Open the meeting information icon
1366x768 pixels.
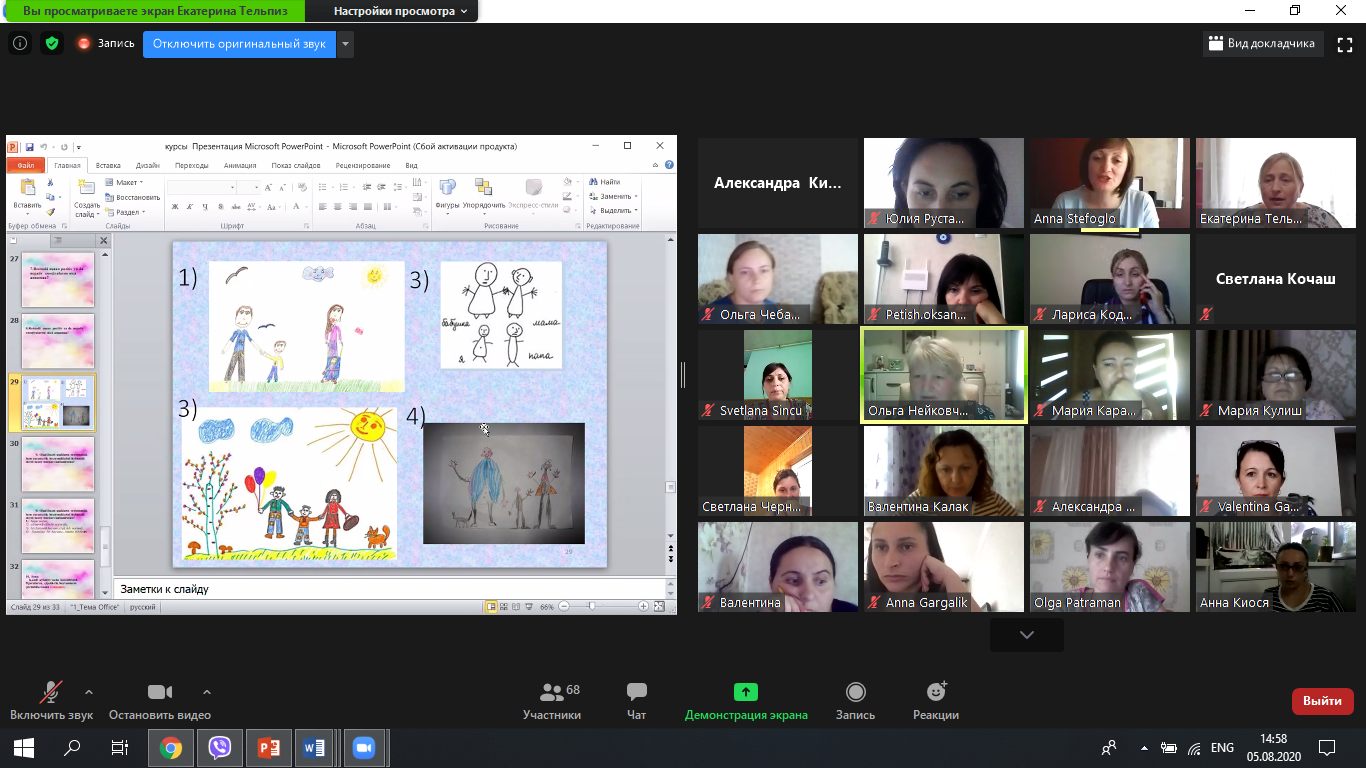pyautogui.click(x=20, y=43)
